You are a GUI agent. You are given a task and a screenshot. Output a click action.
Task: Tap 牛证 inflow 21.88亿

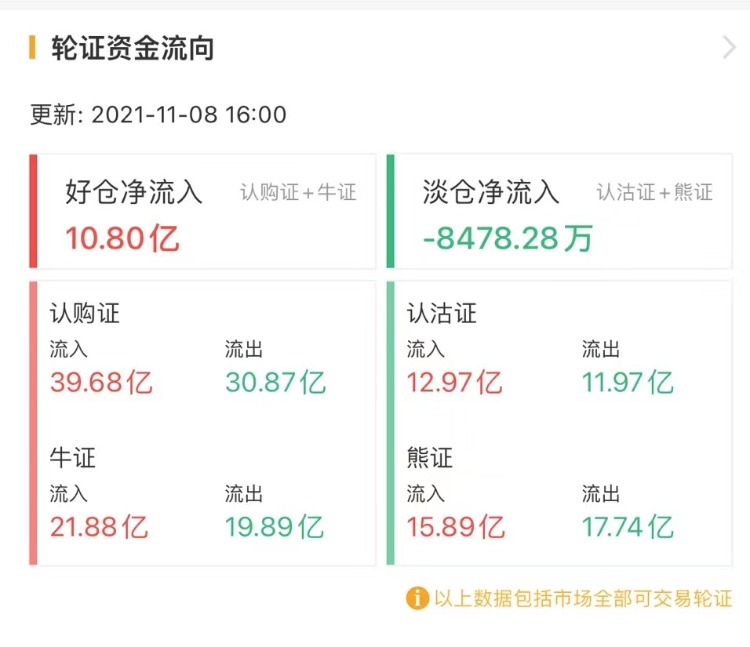pos(99,526)
